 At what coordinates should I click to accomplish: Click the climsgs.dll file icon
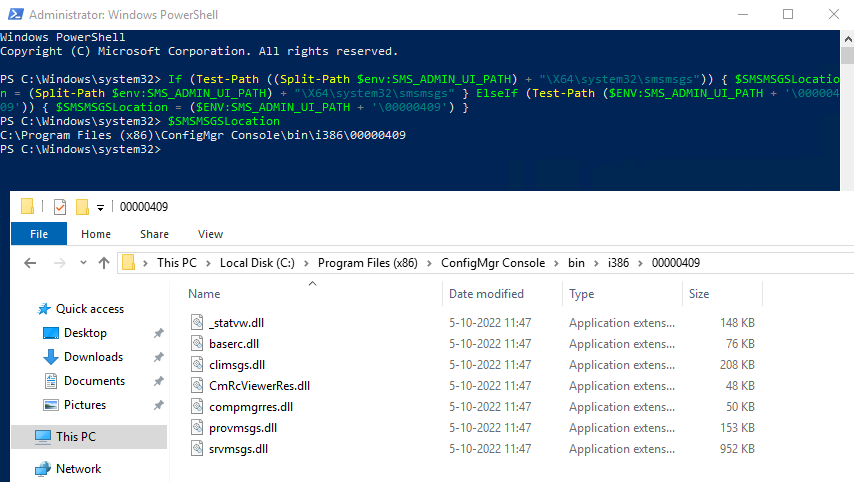197,364
